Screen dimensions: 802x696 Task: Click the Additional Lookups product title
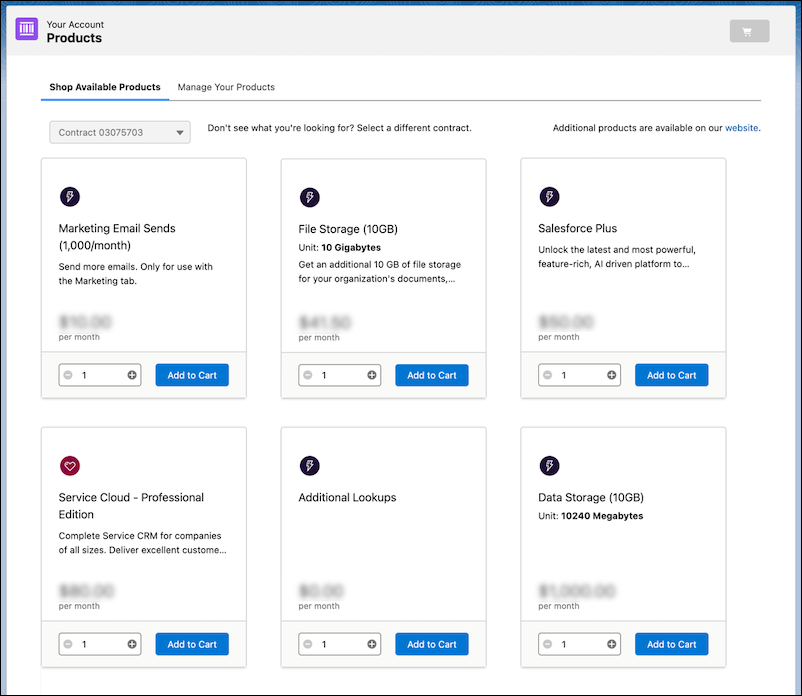[347, 497]
